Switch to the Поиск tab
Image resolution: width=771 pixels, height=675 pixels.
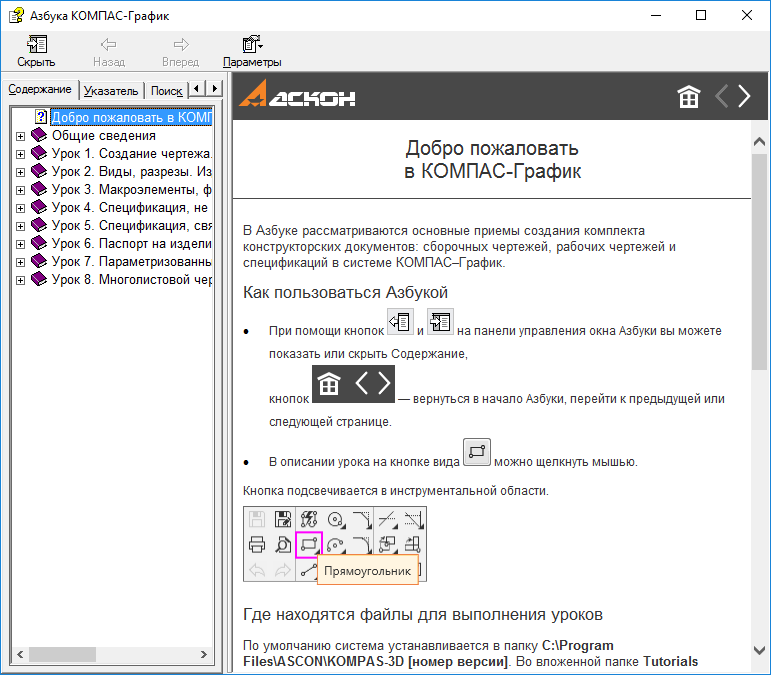pyautogui.click(x=166, y=90)
